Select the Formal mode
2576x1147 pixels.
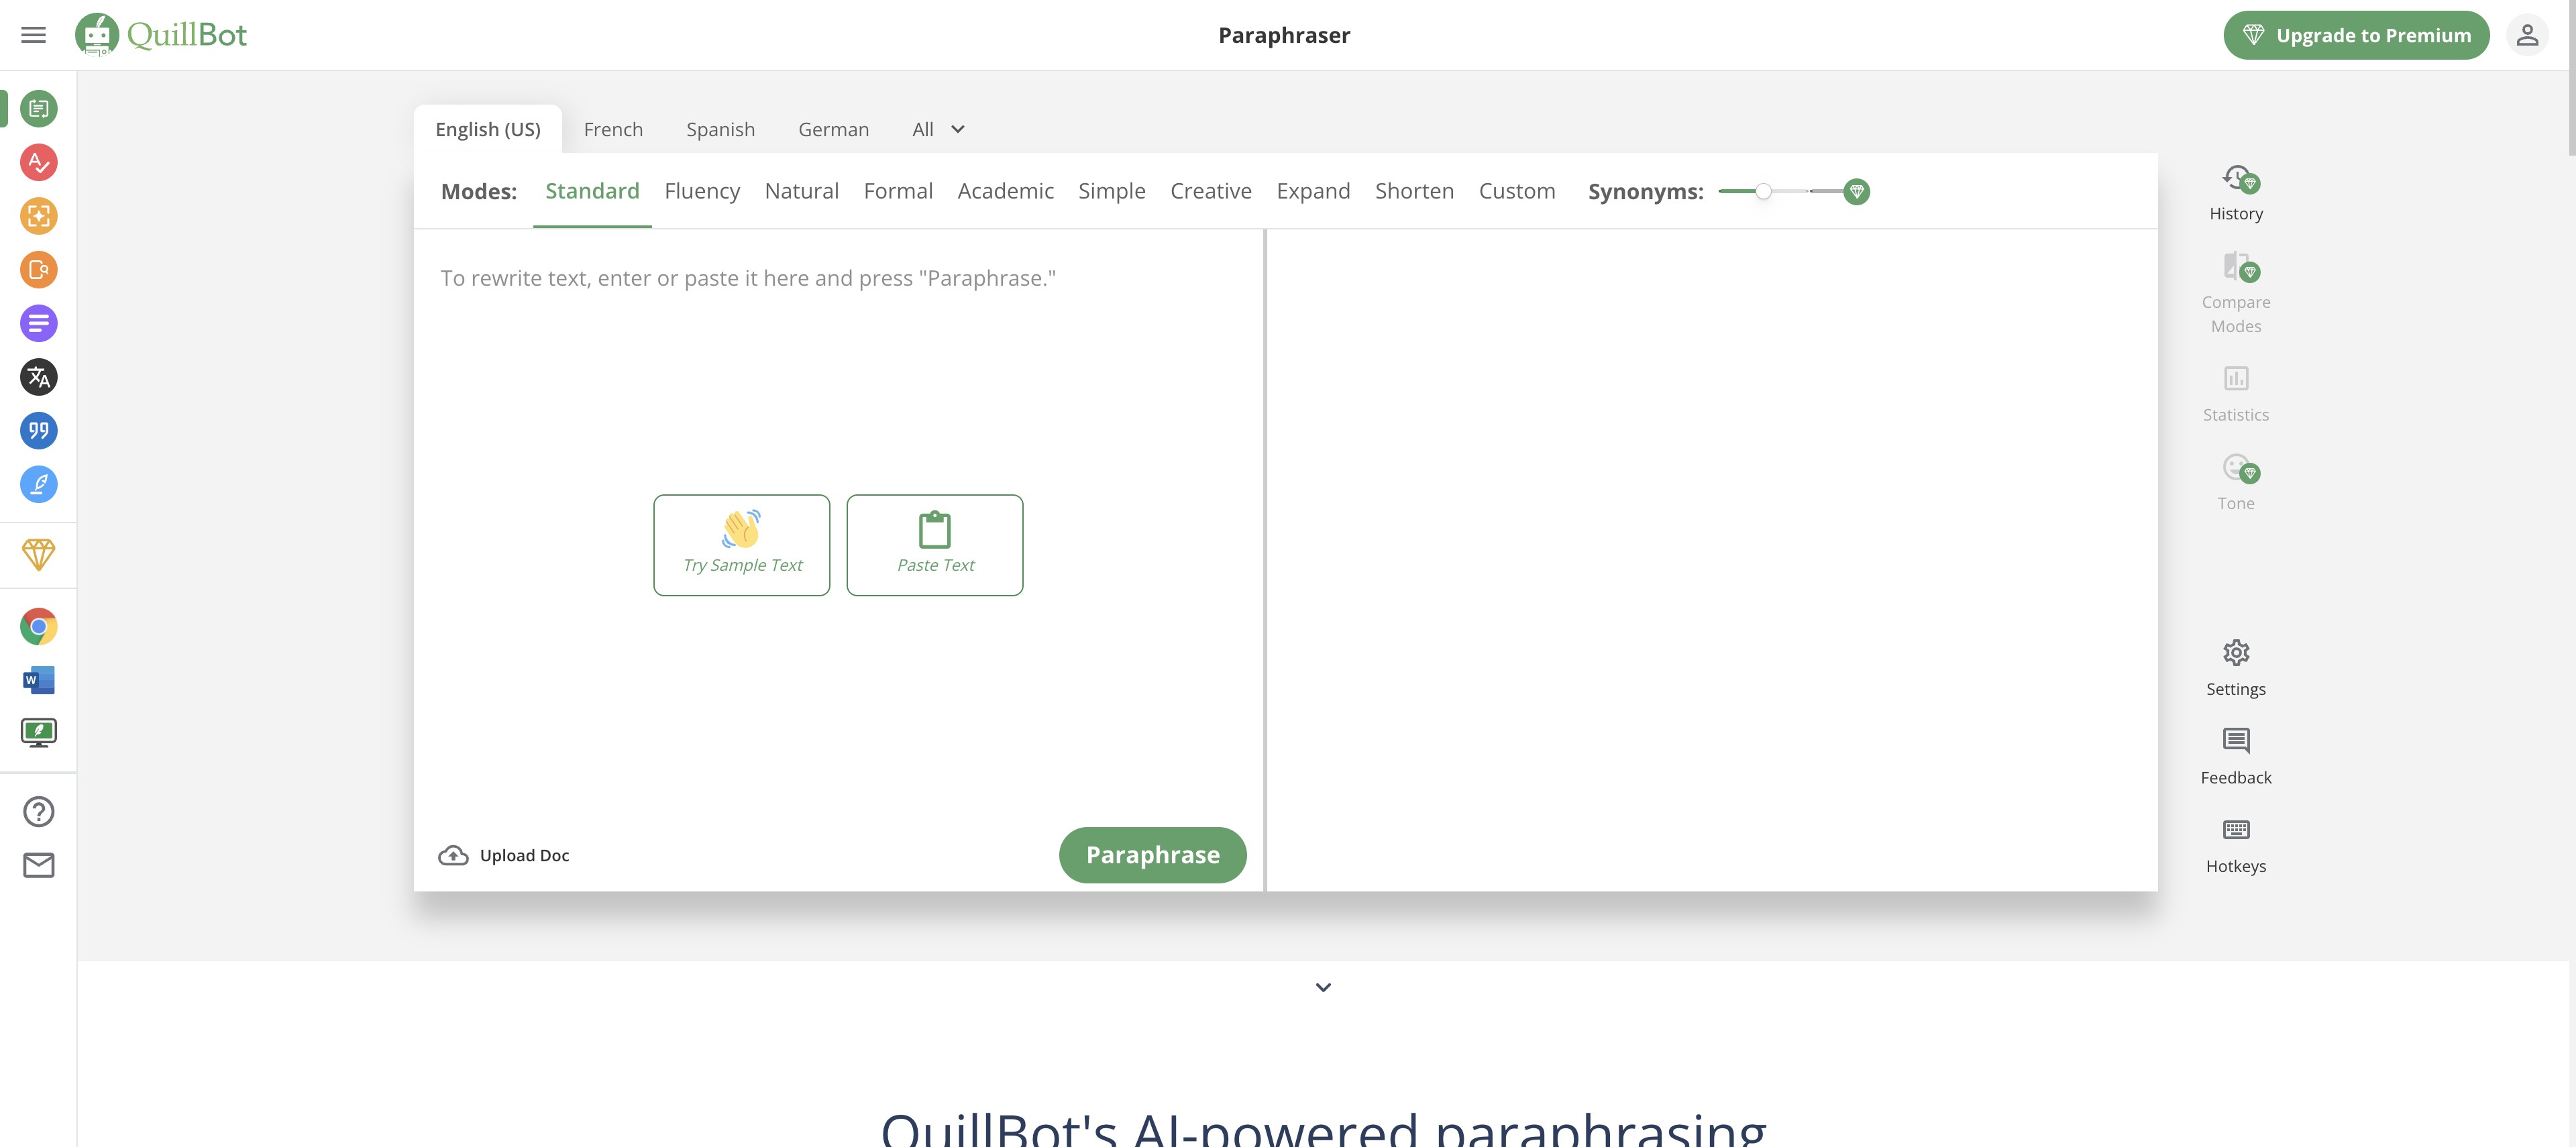[898, 191]
